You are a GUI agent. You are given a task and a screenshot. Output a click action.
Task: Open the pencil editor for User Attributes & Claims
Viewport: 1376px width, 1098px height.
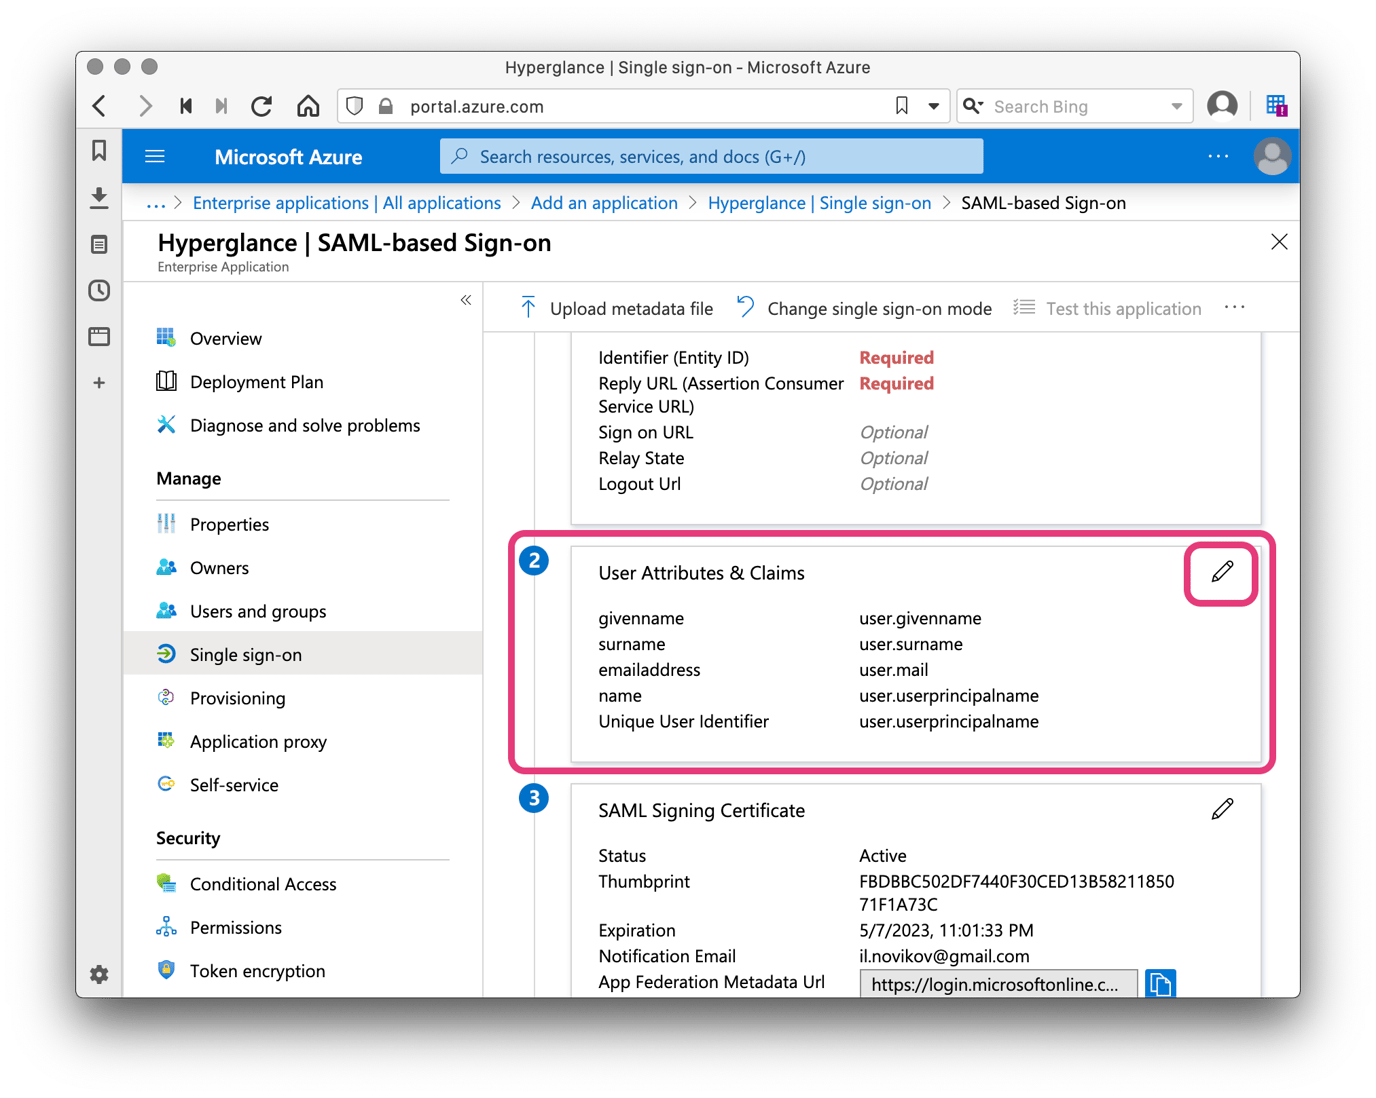tap(1220, 573)
